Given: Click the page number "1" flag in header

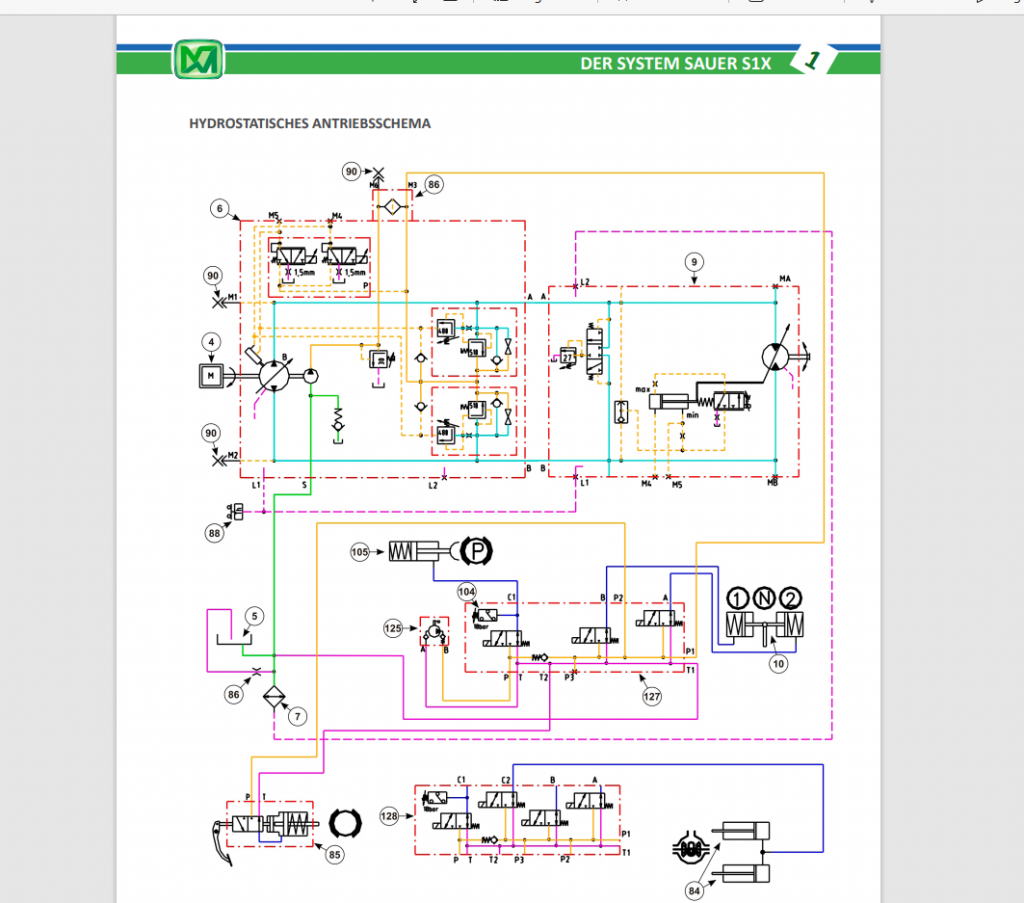Looking at the screenshot, I should click(808, 60).
